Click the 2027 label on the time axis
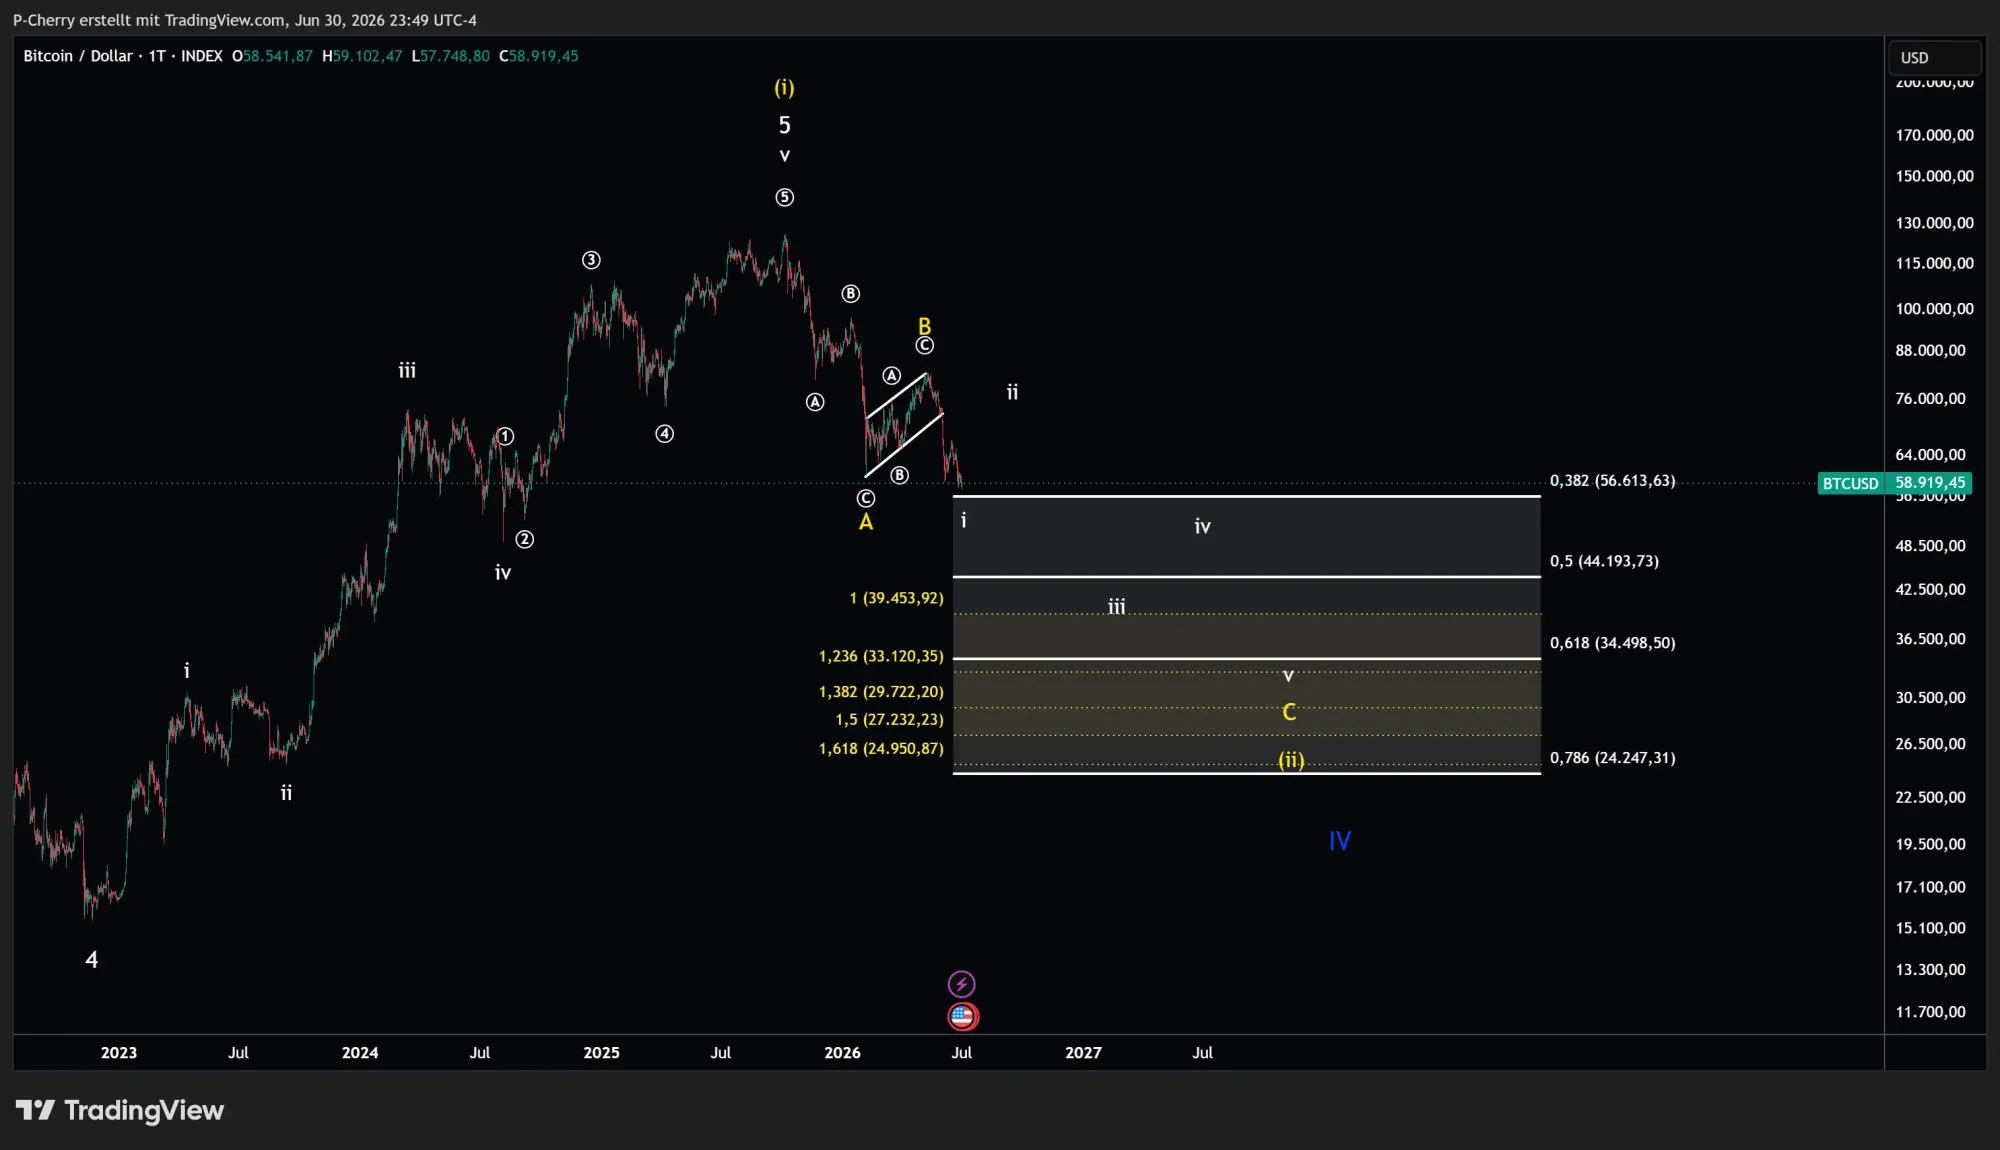This screenshot has width=2000, height=1150. click(x=1083, y=1053)
